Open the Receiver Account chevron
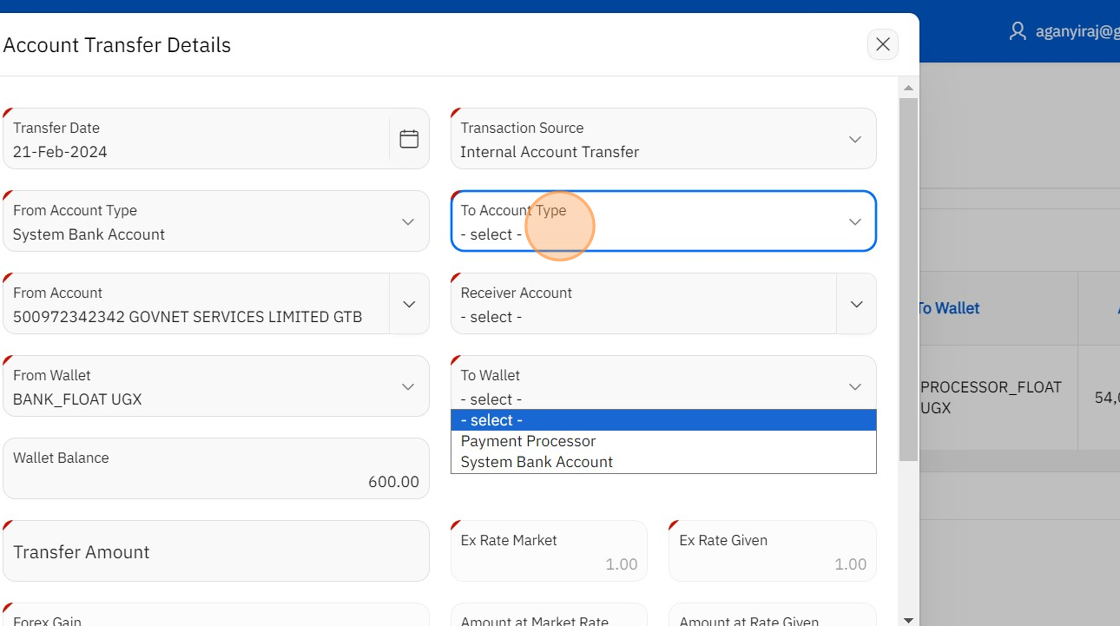Screen dimensions: 1120x626 [x=856, y=304]
